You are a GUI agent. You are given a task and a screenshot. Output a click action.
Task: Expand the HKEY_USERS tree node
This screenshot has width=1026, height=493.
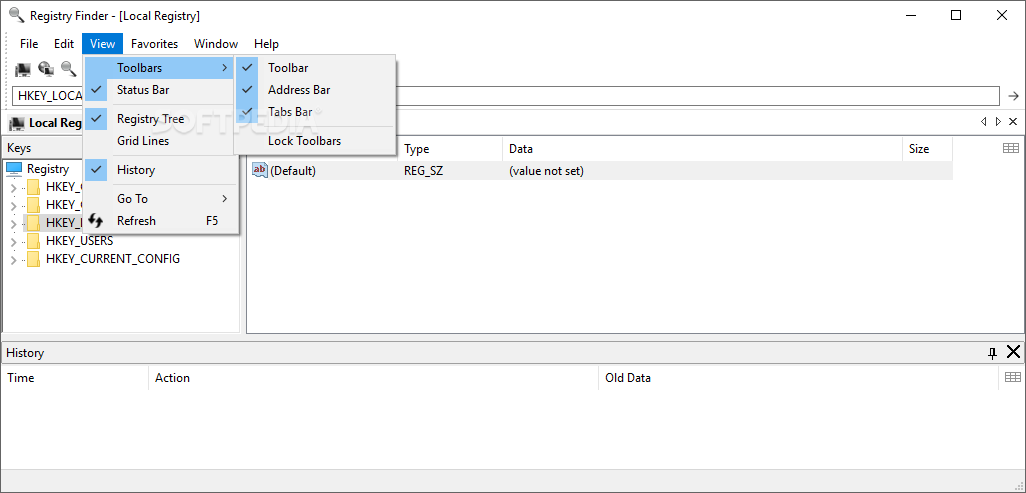coord(13,242)
